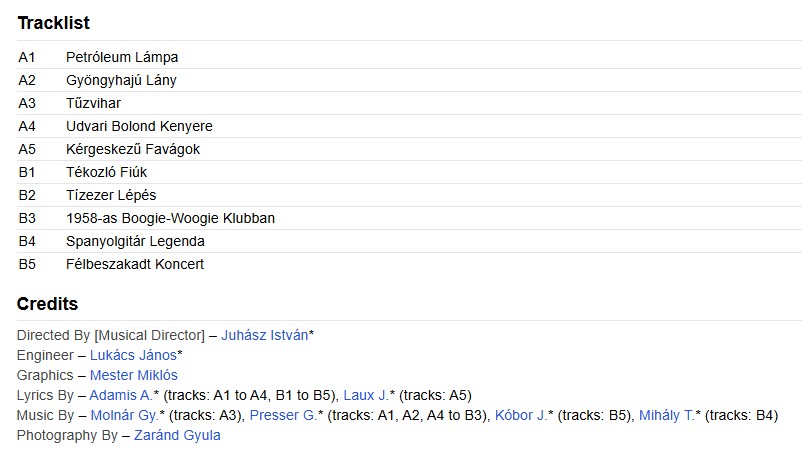Open the Presser G. music link
Image resolution: width=802 pixels, height=460 pixels.
click(283, 415)
